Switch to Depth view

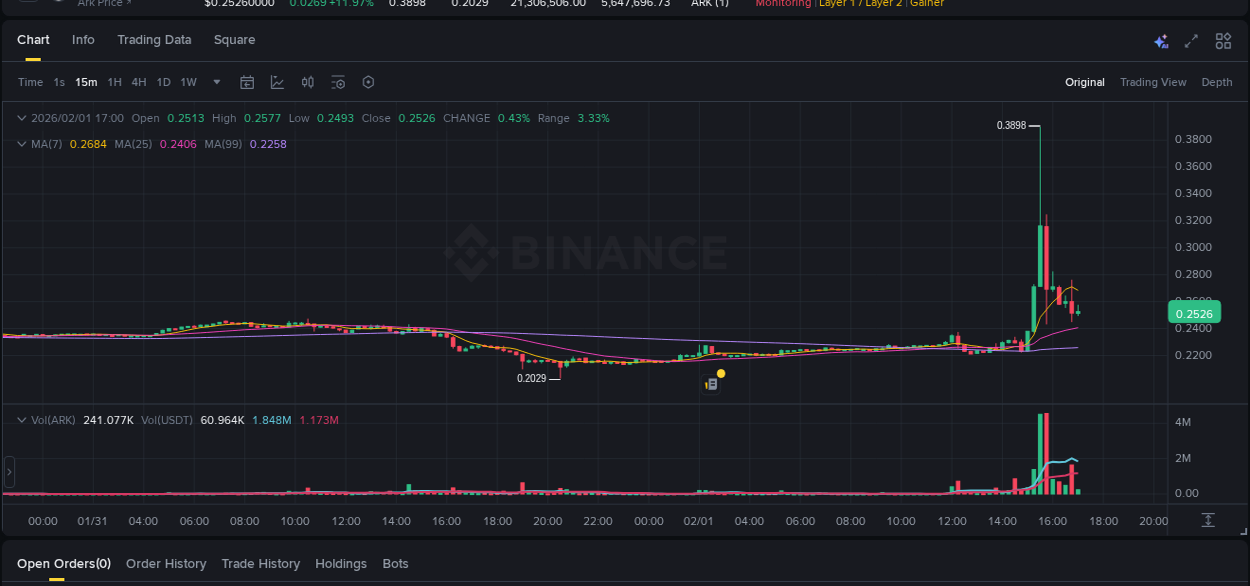pyautogui.click(x=1217, y=82)
